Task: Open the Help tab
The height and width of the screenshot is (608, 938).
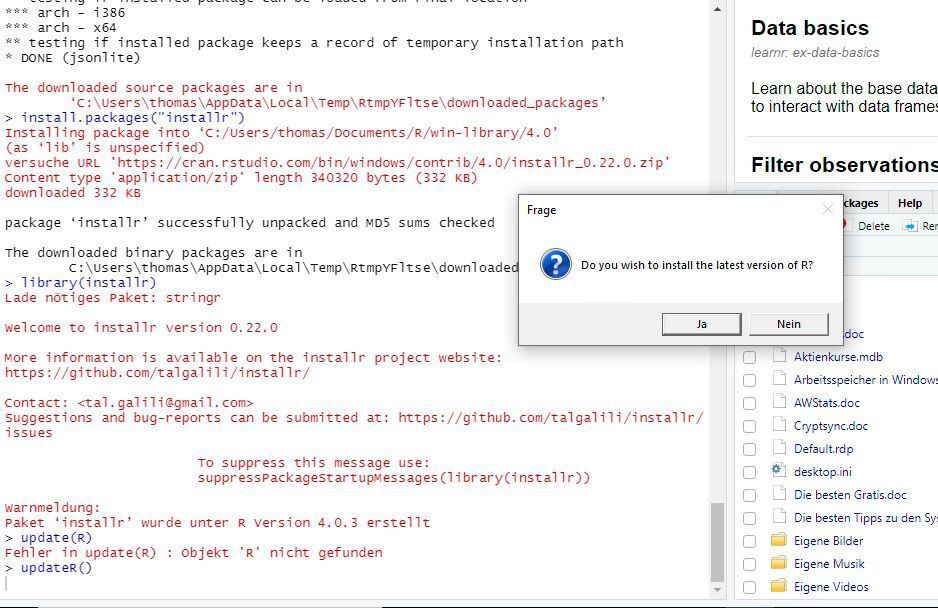Action: [x=910, y=202]
